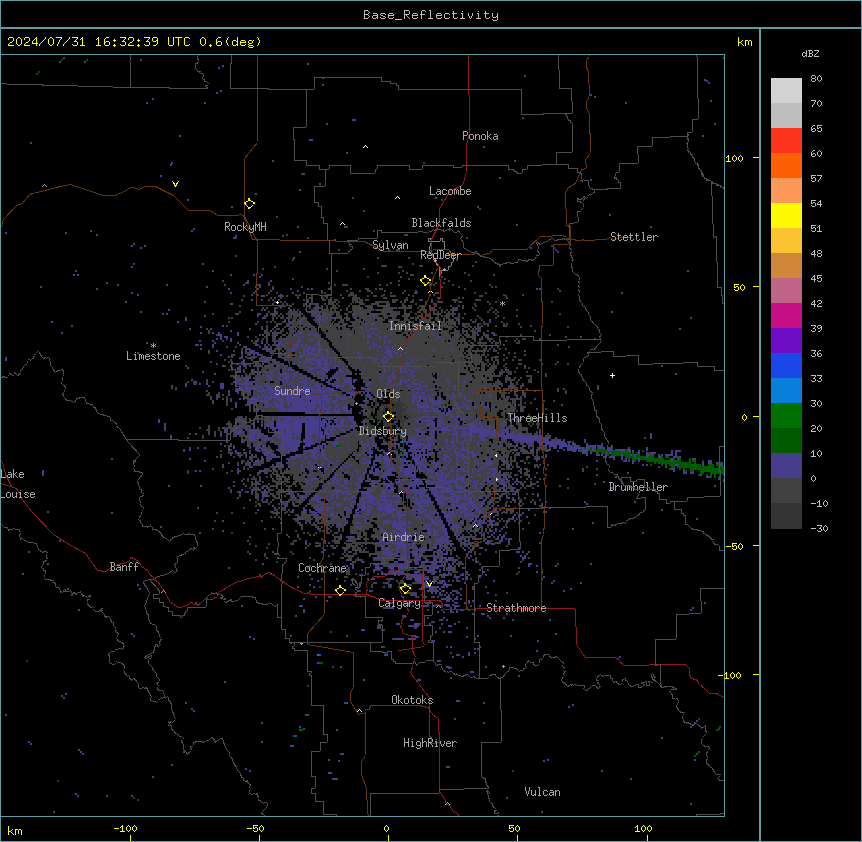
Task: Click the yellow 51-54 dBZ legend swatch
Action: pyautogui.click(x=786, y=215)
